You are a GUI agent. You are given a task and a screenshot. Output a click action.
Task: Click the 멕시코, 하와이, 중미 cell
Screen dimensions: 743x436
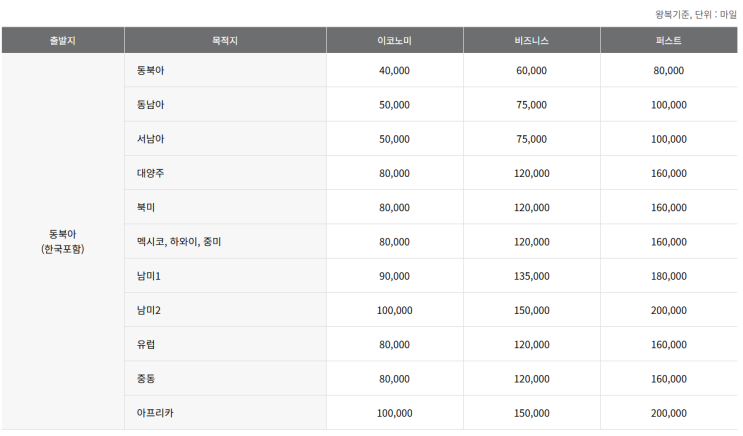179,242
